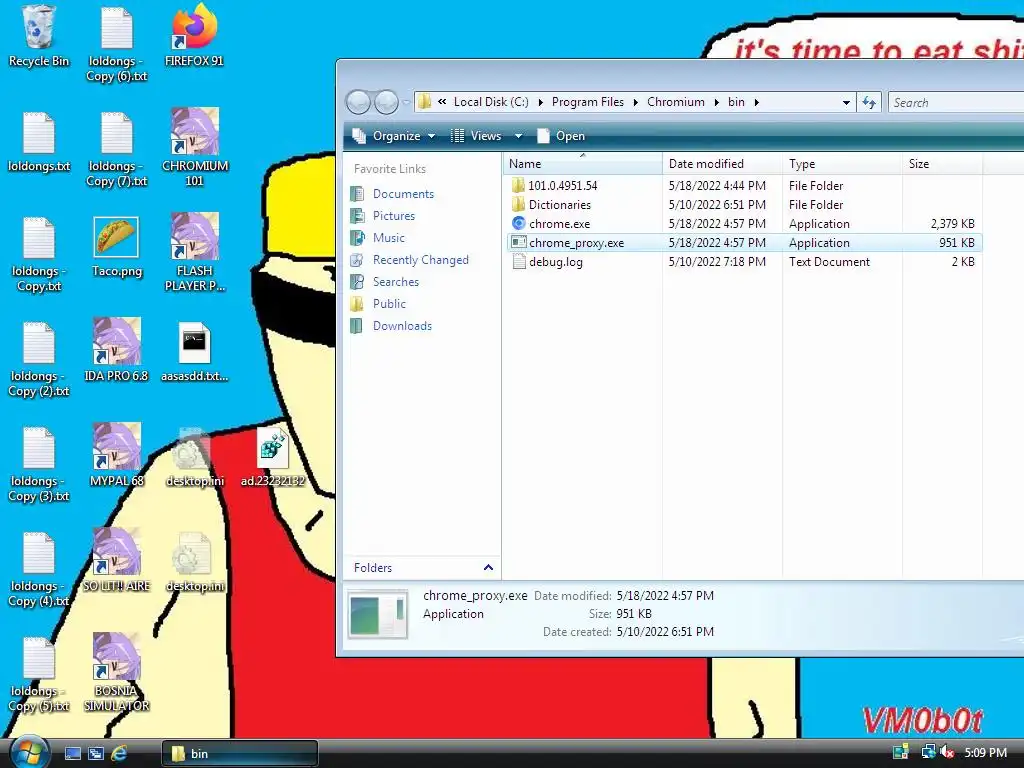Select loldongs - Copy (2).txt file
This screenshot has width=1024, height=768.
point(39,360)
